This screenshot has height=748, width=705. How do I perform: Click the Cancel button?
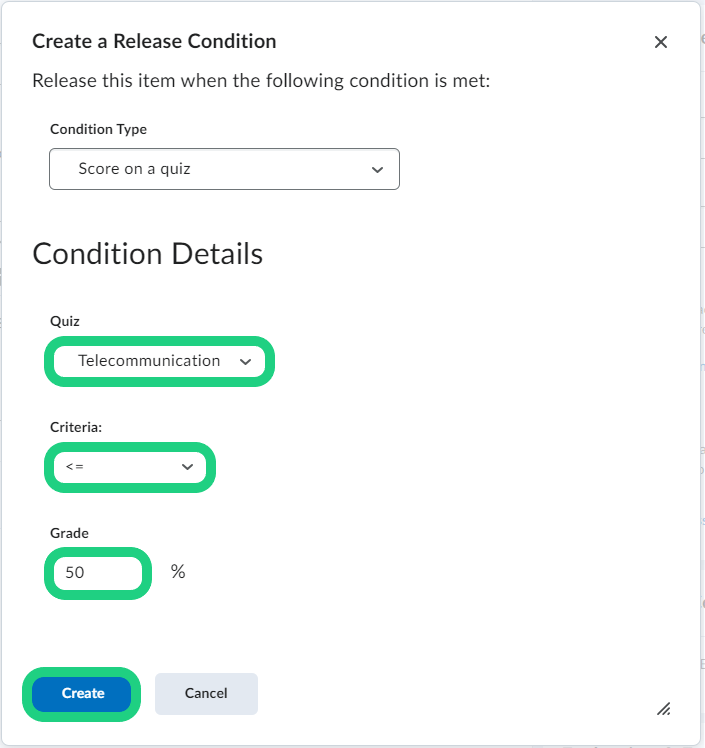206,693
